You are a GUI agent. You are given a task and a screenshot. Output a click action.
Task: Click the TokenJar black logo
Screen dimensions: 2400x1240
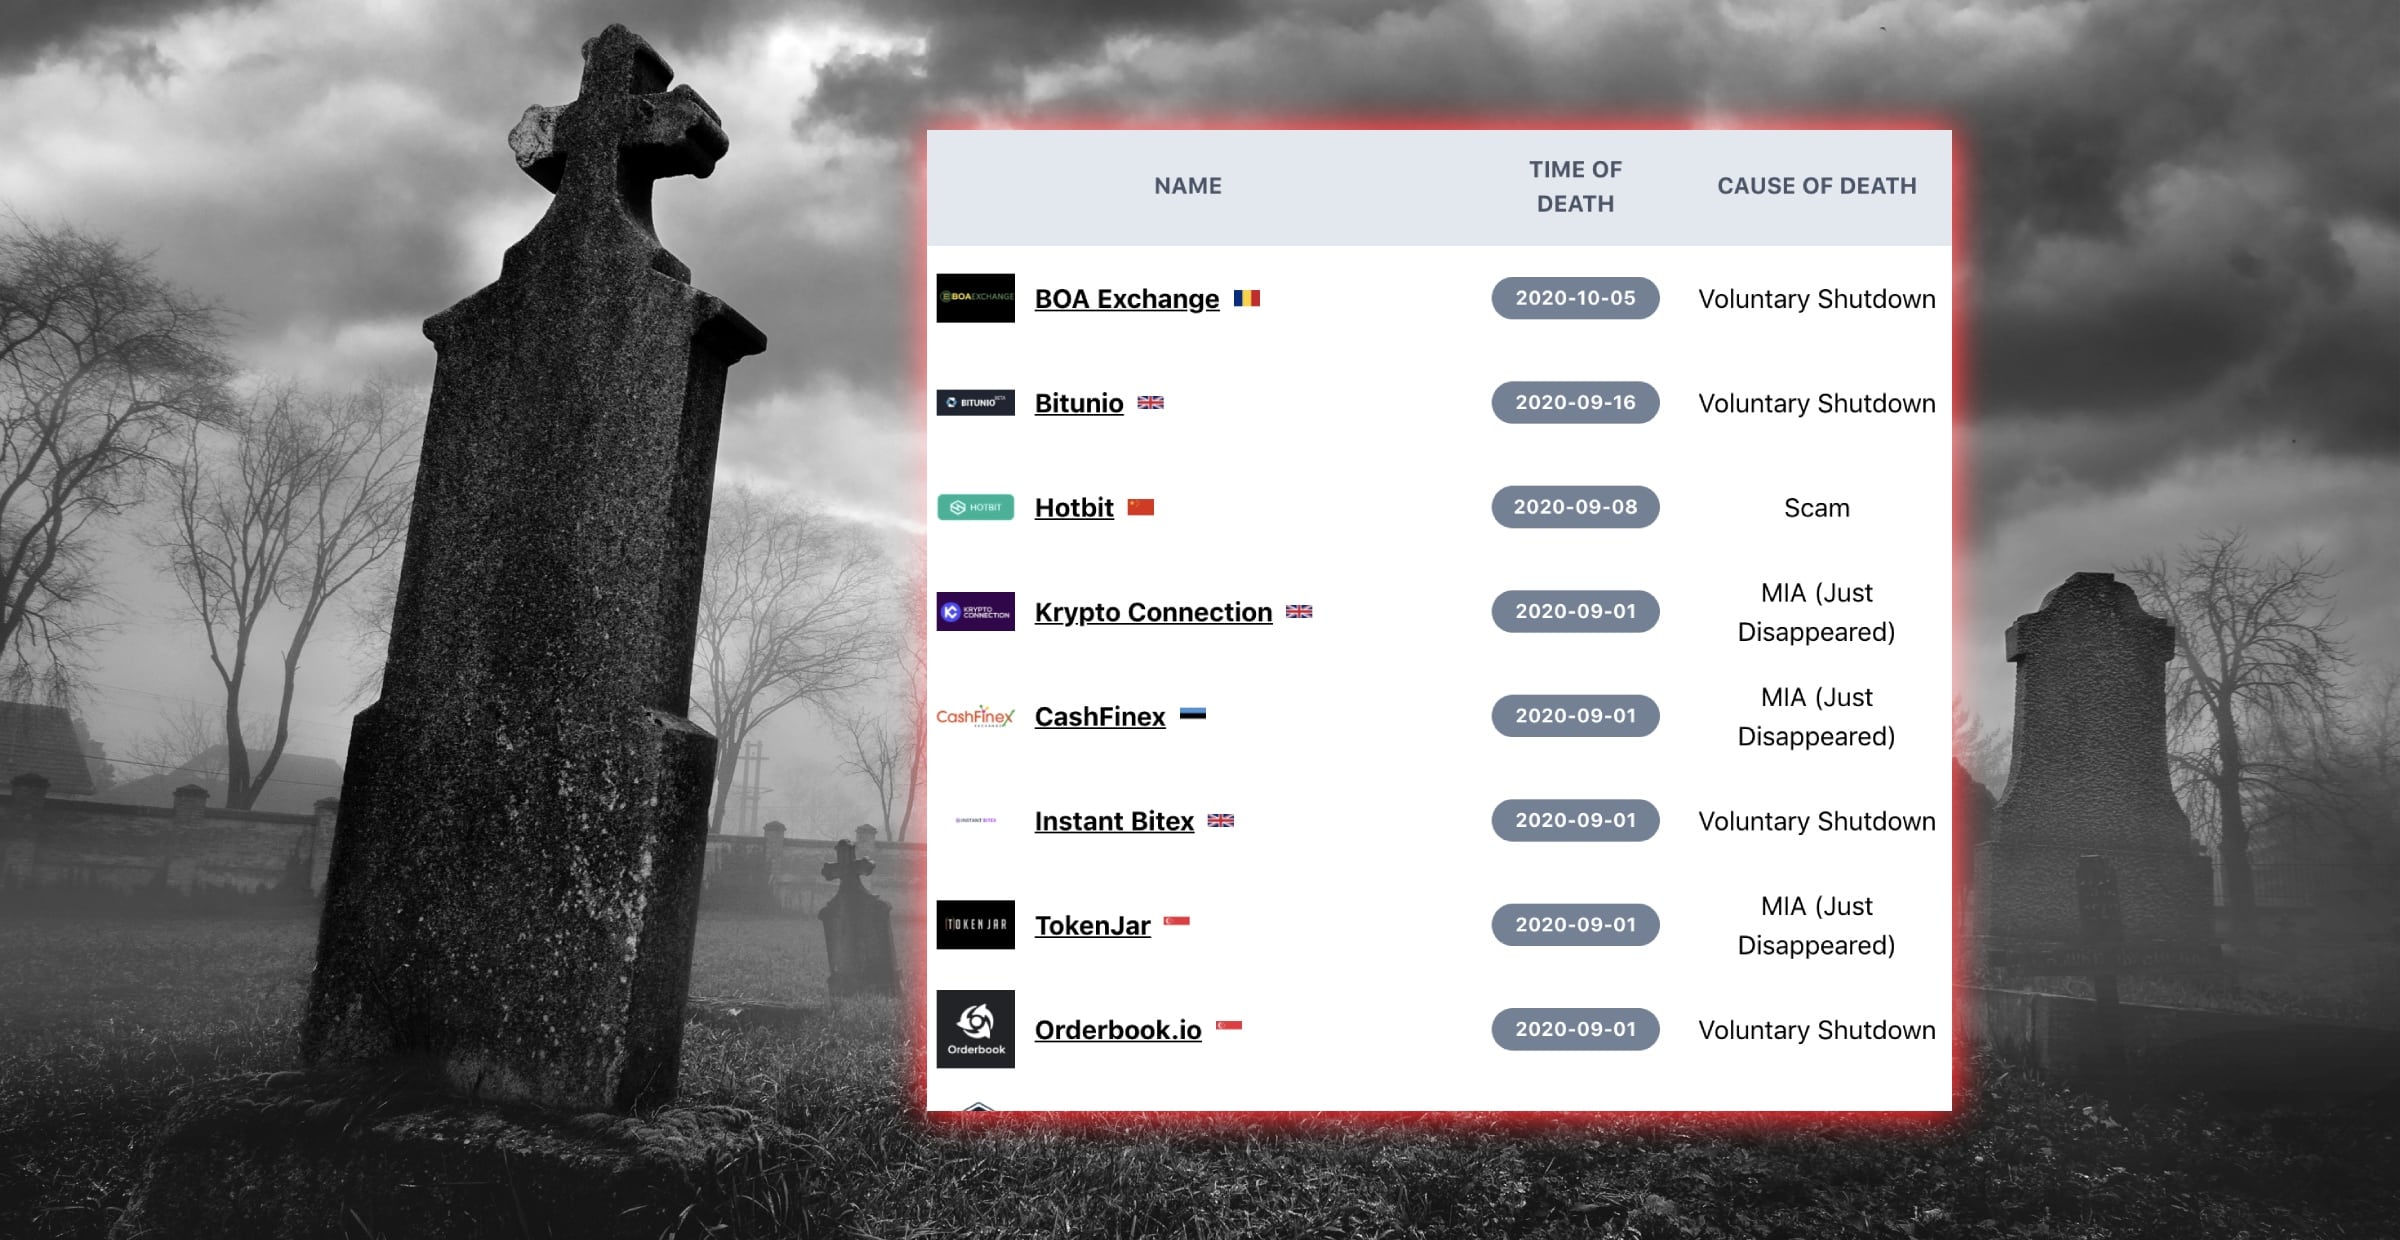(975, 925)
